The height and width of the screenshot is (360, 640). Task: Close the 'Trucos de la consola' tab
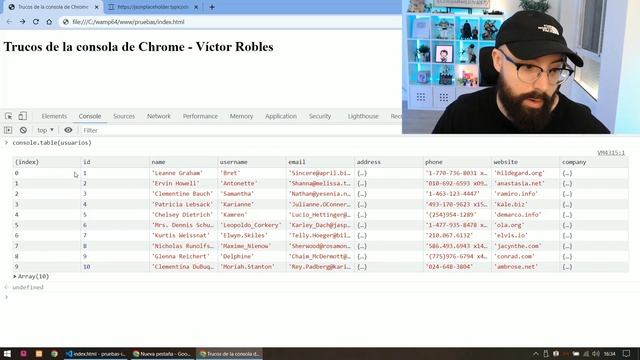click(x=97, y=7)
